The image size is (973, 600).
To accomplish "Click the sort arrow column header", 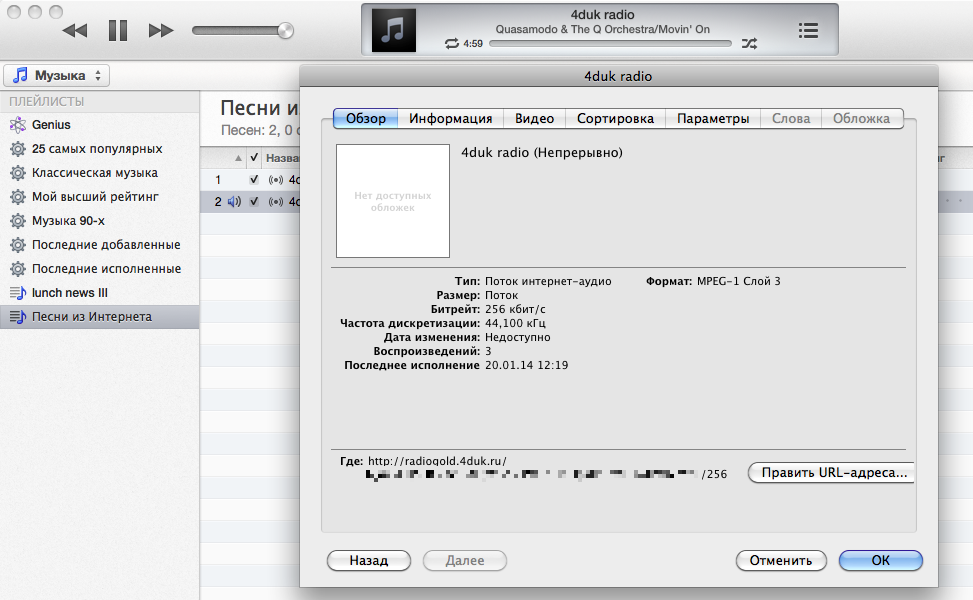I will pos(238,158).
